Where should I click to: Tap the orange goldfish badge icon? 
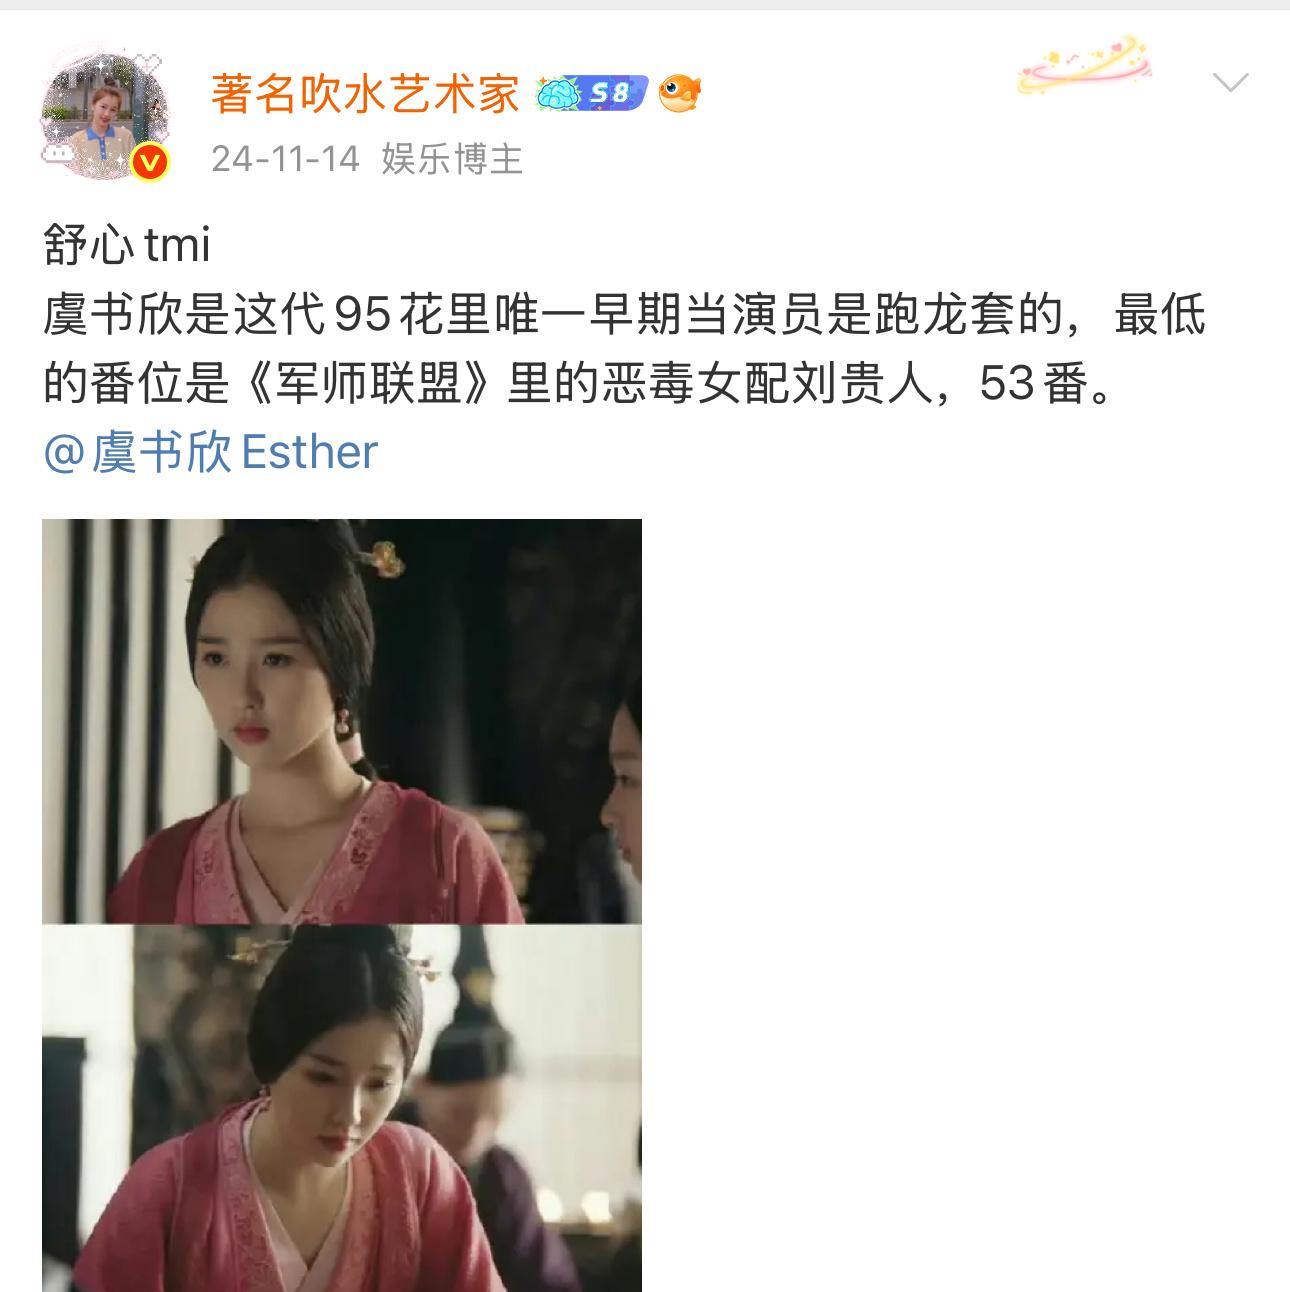click(x=680, y=93)
